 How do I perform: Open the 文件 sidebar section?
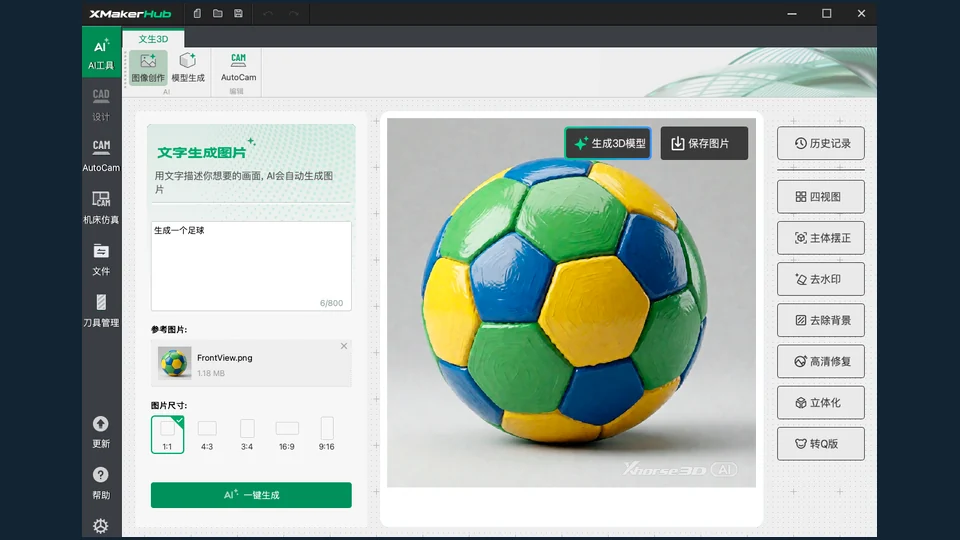[101, 259]
